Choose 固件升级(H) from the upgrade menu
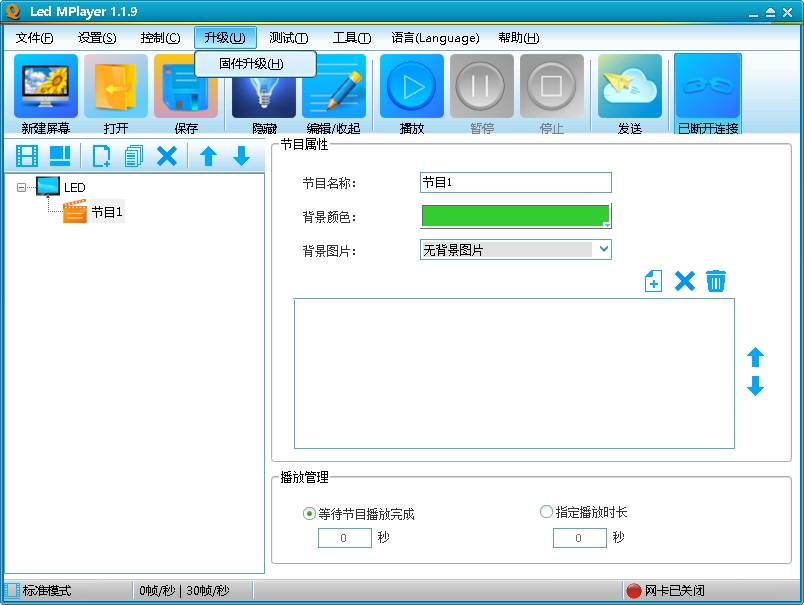Viewport: 804px width, 605px height. [x=251, y=64]
